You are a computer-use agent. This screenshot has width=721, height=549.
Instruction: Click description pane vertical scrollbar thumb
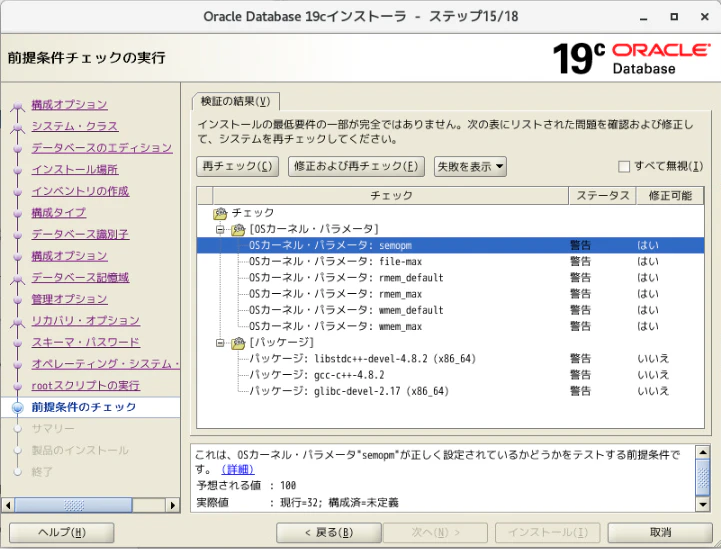(703, 478)
